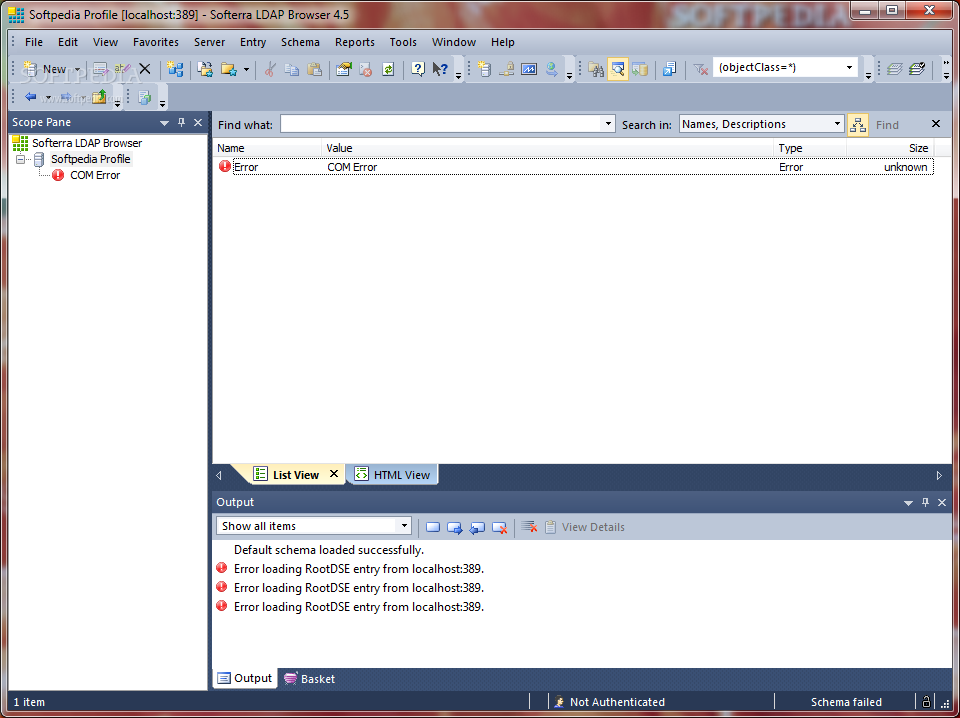This screenshot has width=960, height=718.
Task: Click the Favorites folder star icon
Action: pos(228,69)
